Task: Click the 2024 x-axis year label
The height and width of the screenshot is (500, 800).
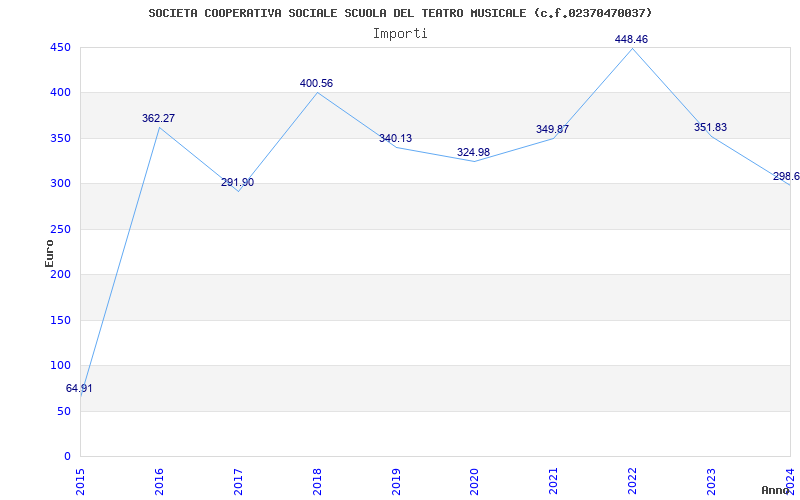Action: pos(790,481)
